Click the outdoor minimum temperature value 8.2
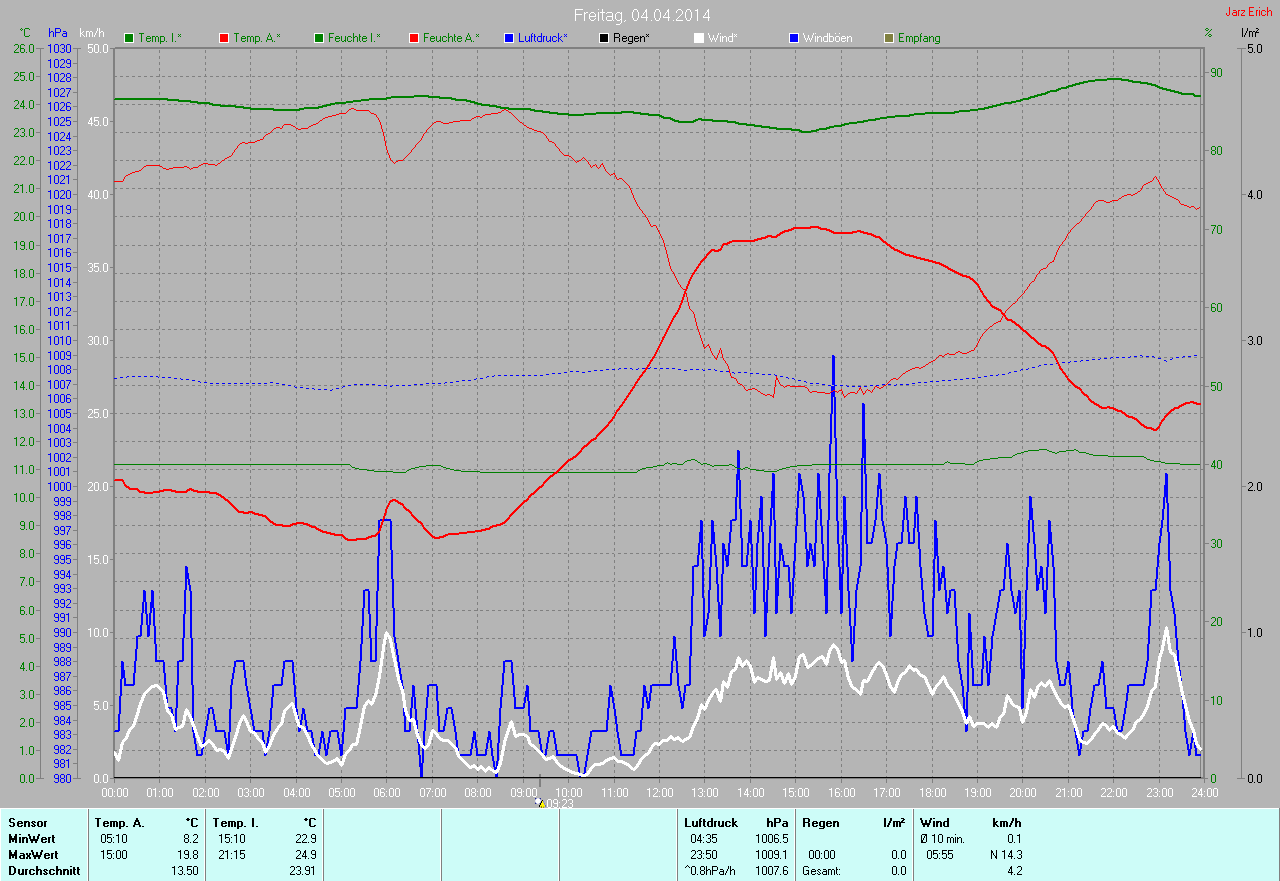 pyautogui.click(x=191, y=839)
